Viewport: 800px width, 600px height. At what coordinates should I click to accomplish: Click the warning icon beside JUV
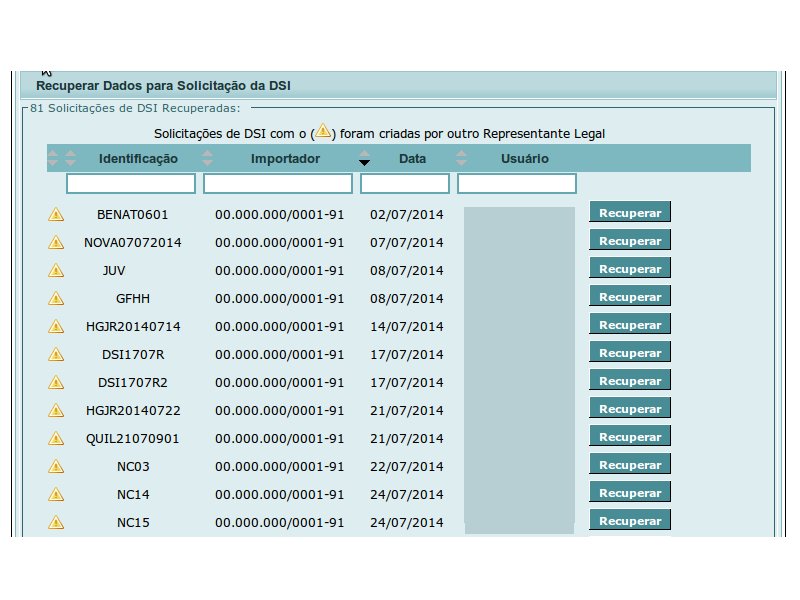pyautogui.click(x=56, y=271)
